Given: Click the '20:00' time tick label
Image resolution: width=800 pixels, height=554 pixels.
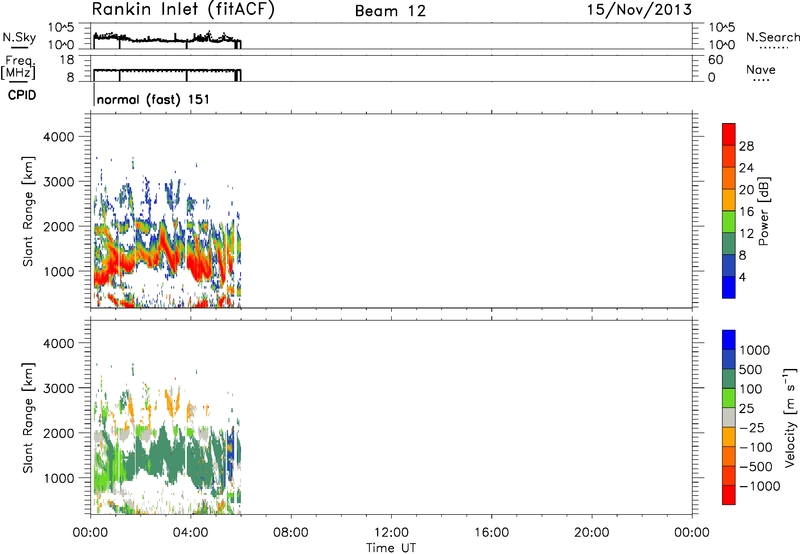Looking at the screenshot, I should click(x=592, y=533).
